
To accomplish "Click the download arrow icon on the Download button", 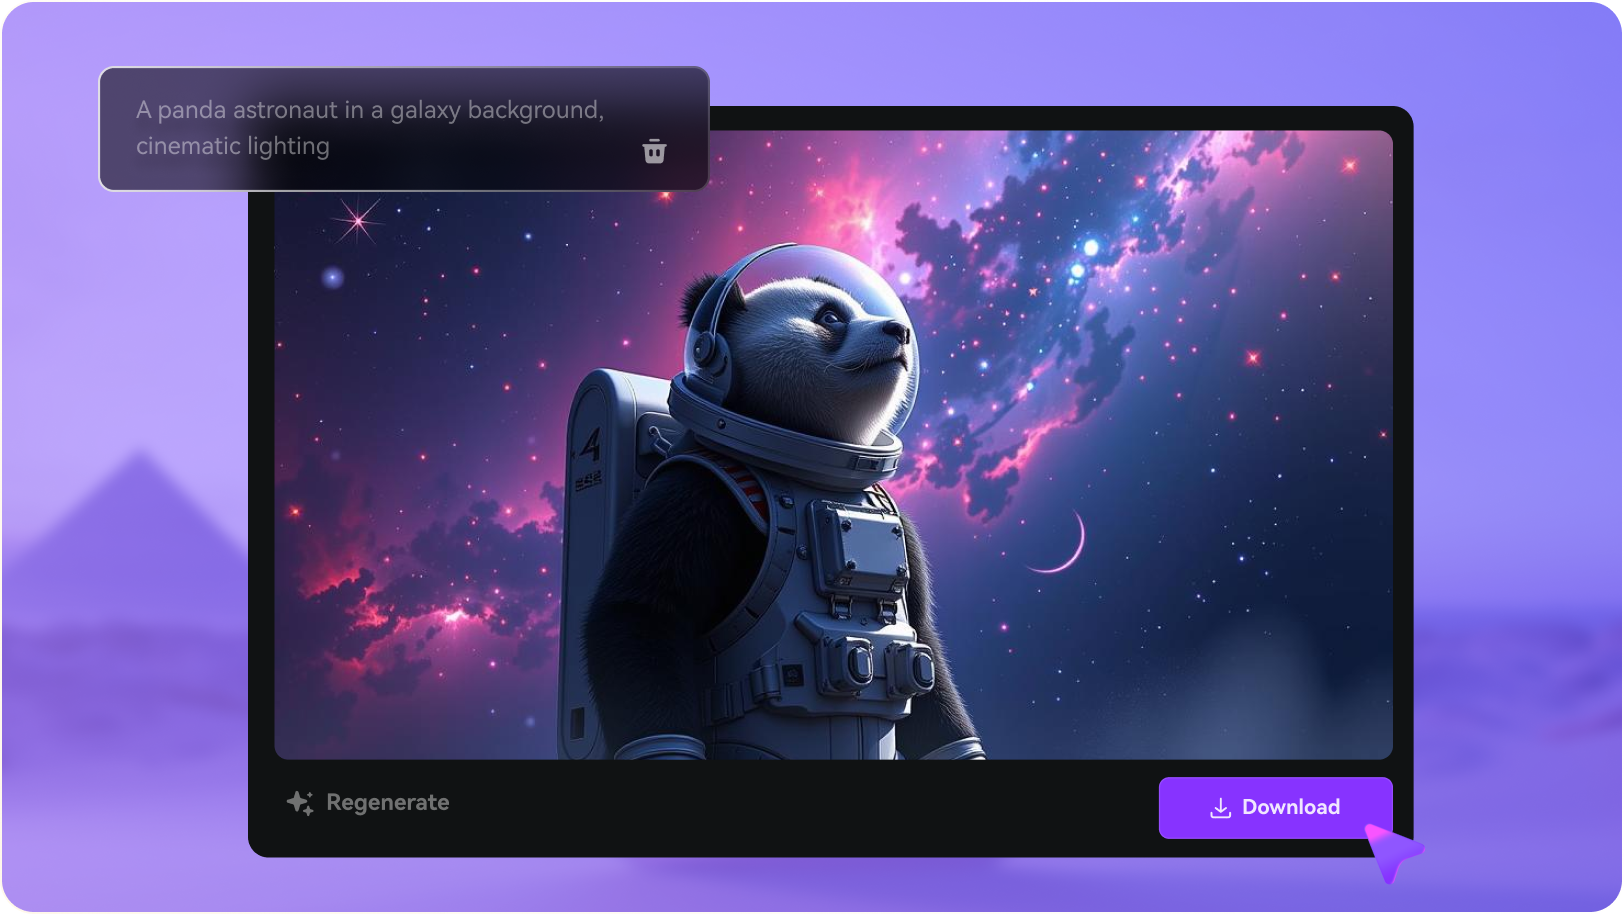I will (x=1220, y=807).
